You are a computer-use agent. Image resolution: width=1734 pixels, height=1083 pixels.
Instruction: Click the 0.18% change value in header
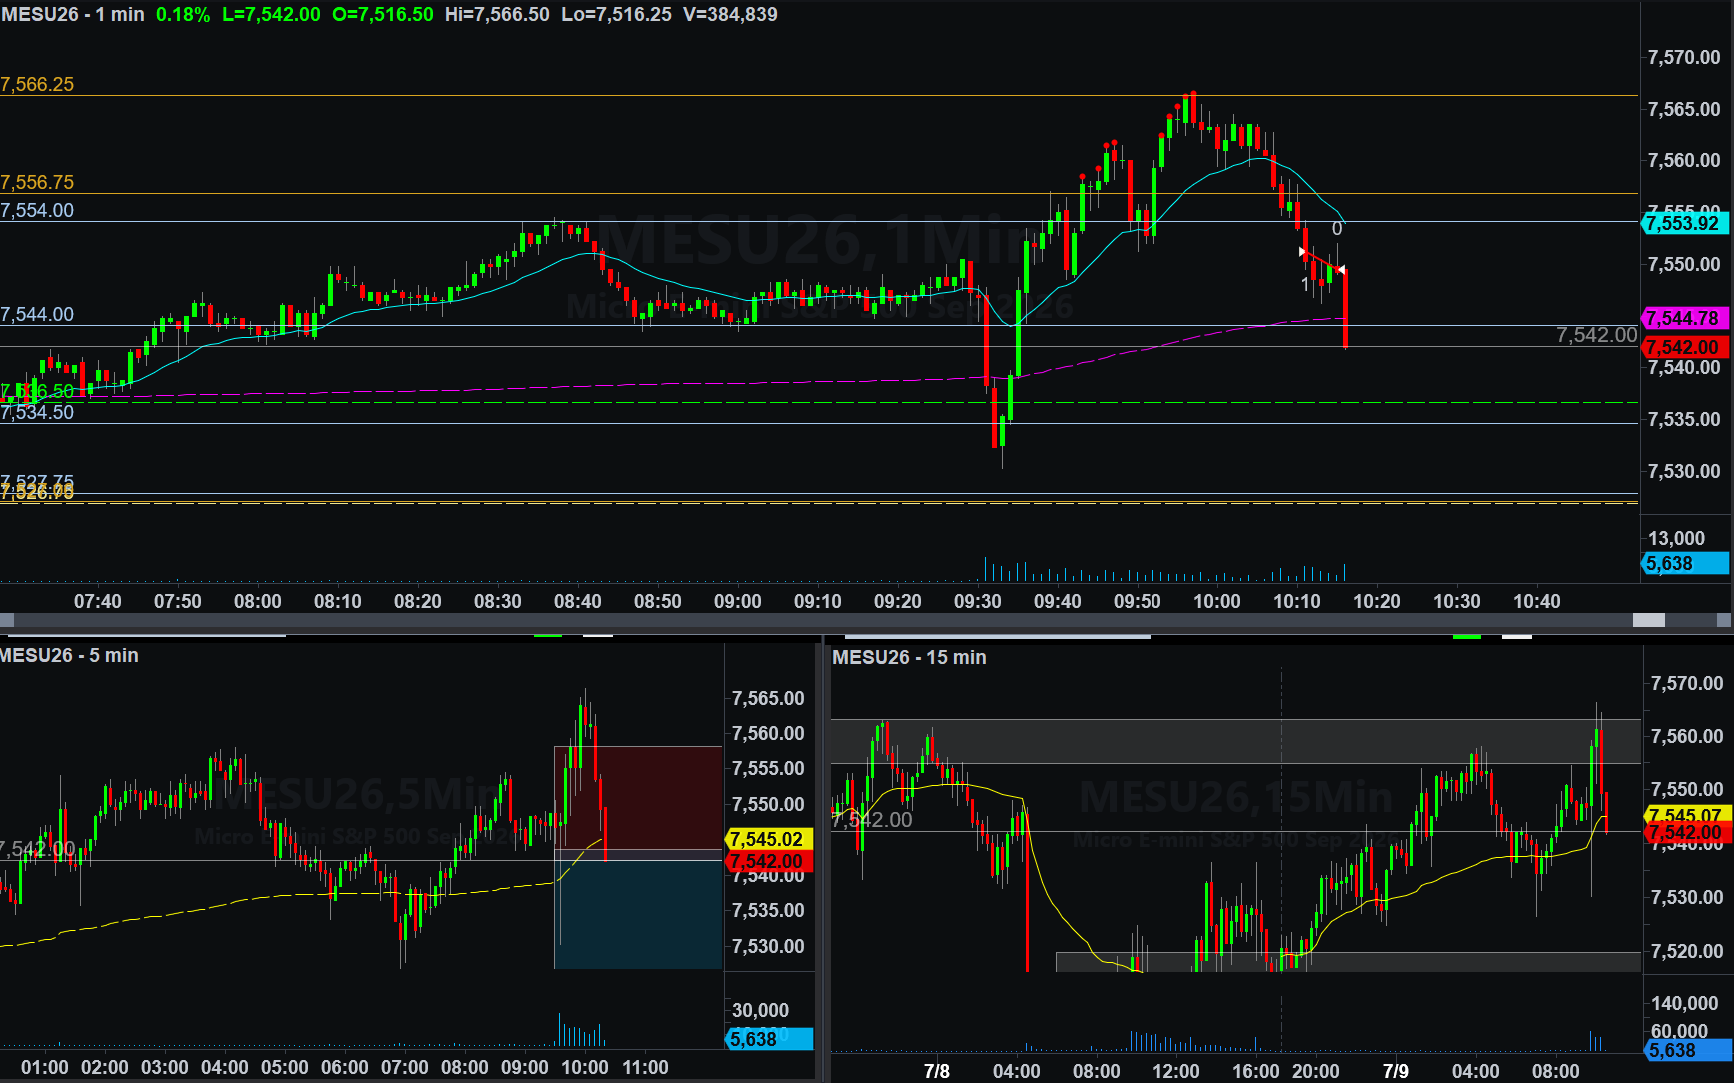183,14
